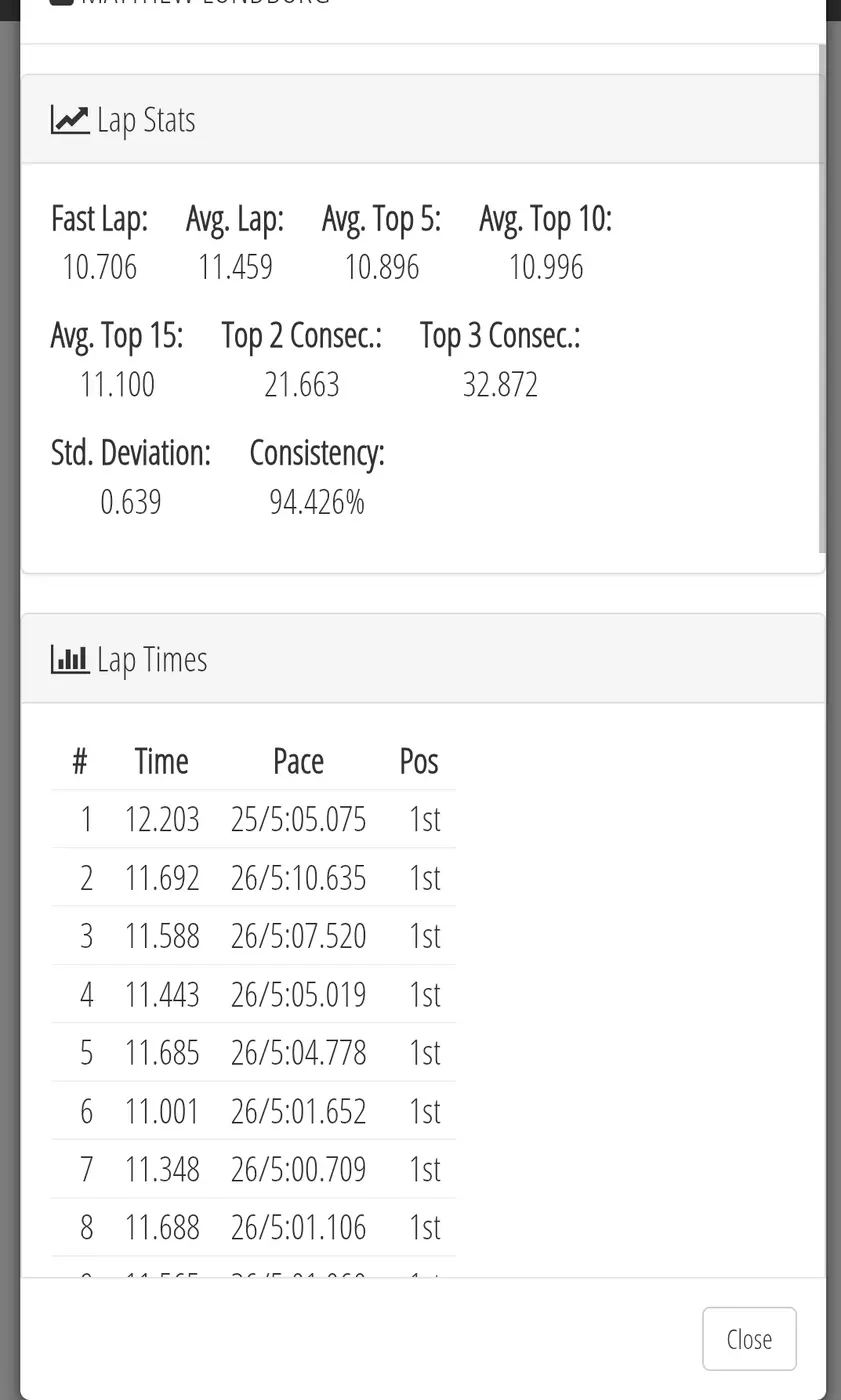Click the Fast Lap value 10.706

(x=99, y=267)
